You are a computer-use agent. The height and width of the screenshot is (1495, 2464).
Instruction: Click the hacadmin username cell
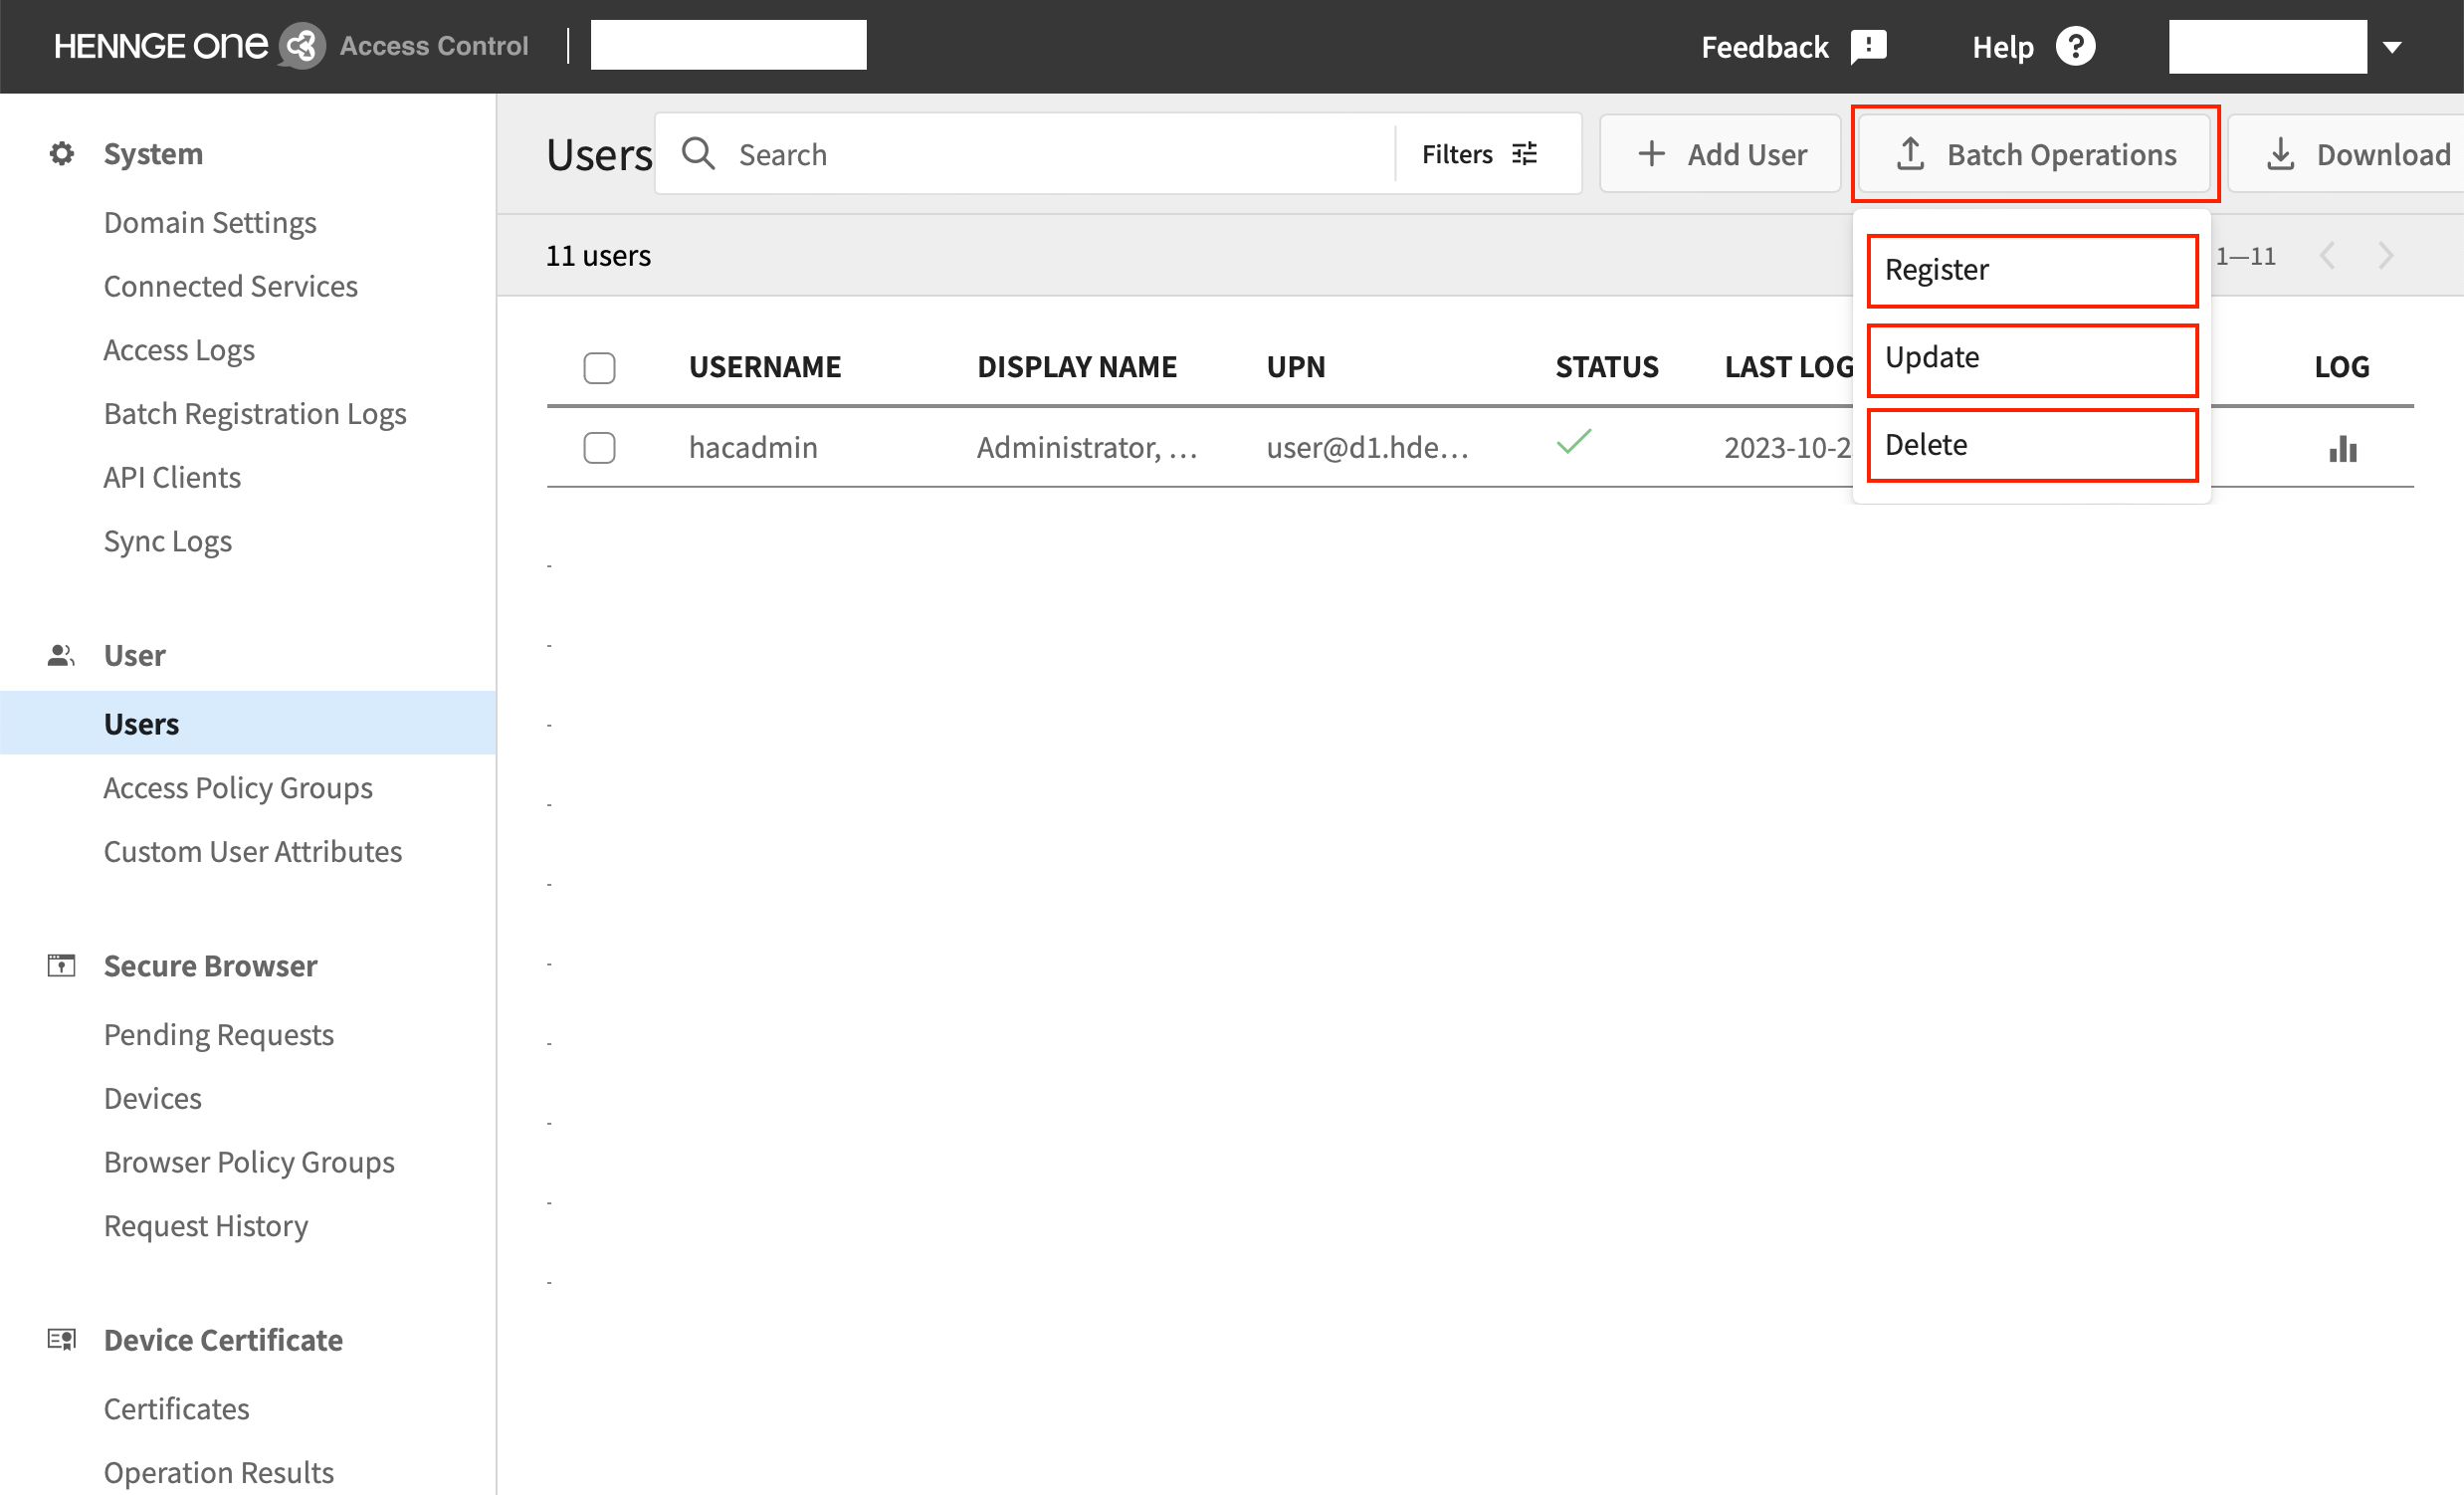pyautogui.click(x=753, y=447)
